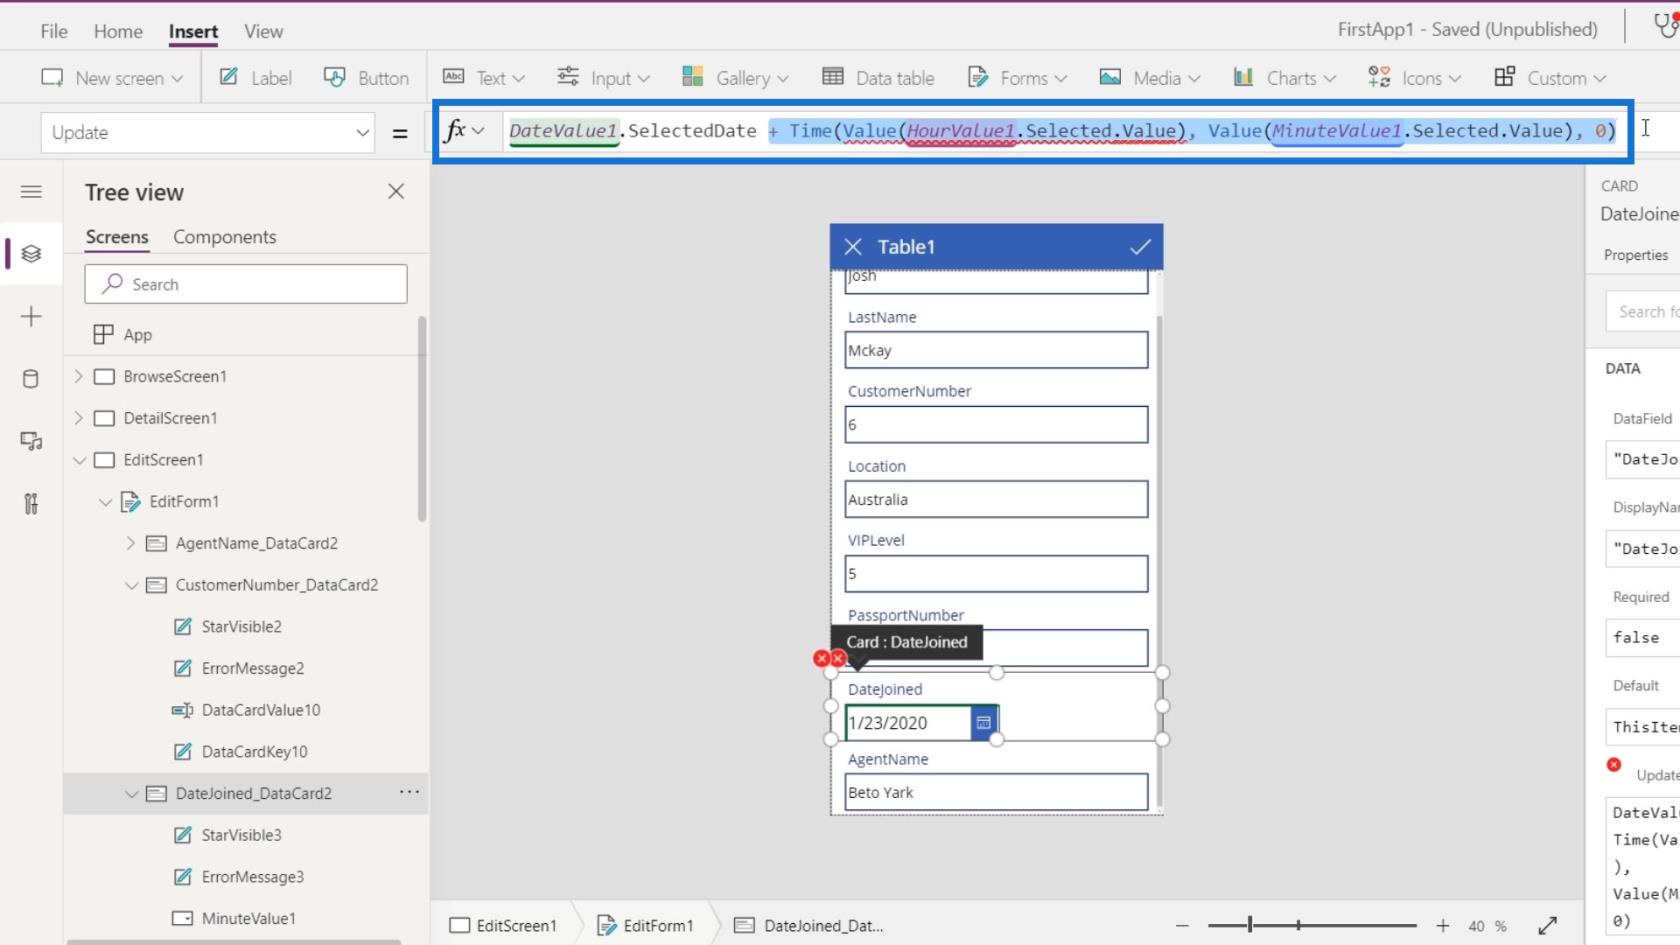The image size is (1680, 945).
Task: Expand the DetailScreen1 tree node
Action: (79, 418)
